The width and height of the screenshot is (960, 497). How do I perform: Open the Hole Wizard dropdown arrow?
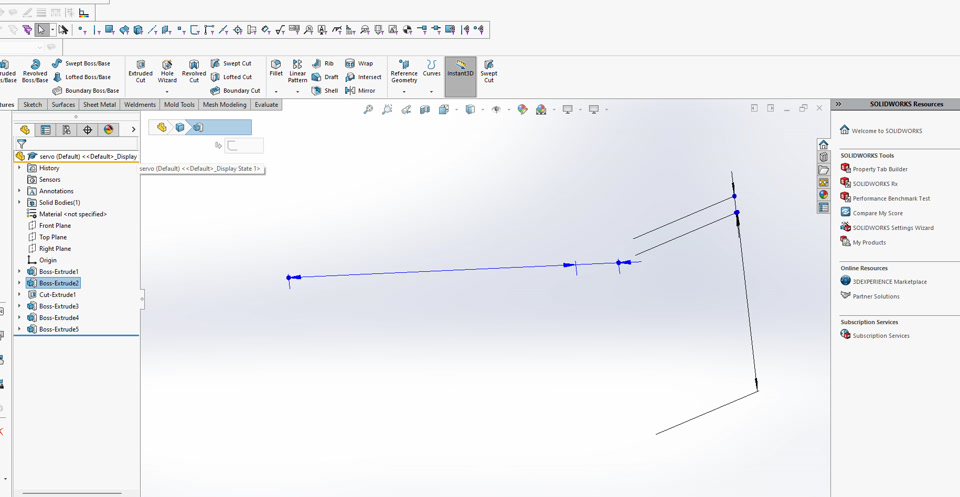(x=167, y=92)
